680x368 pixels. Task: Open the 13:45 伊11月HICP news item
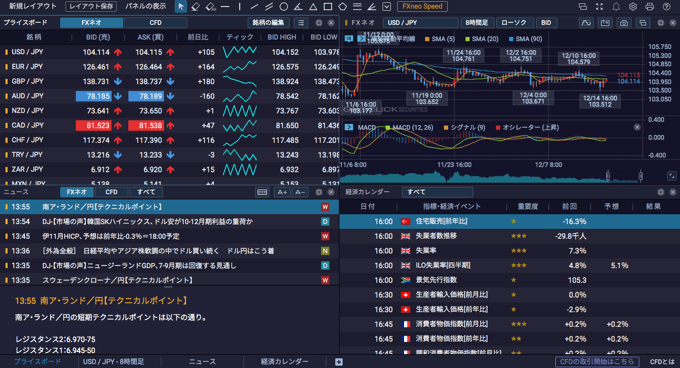coord(169,236)
